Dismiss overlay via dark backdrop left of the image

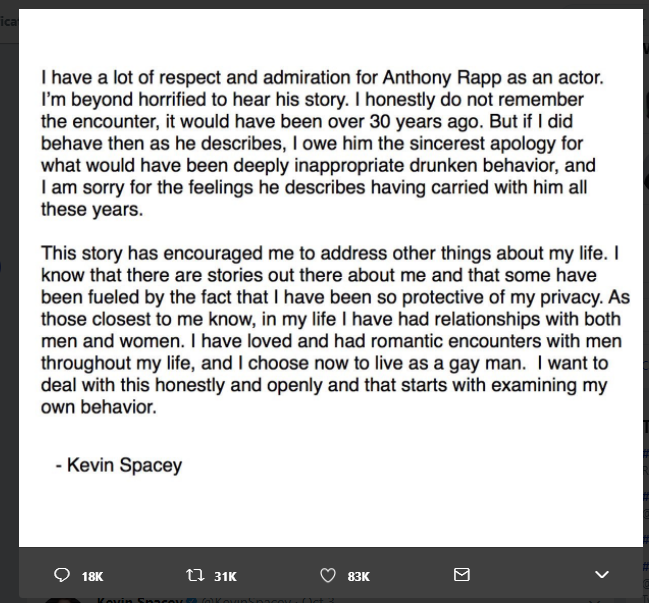[9, 290]
